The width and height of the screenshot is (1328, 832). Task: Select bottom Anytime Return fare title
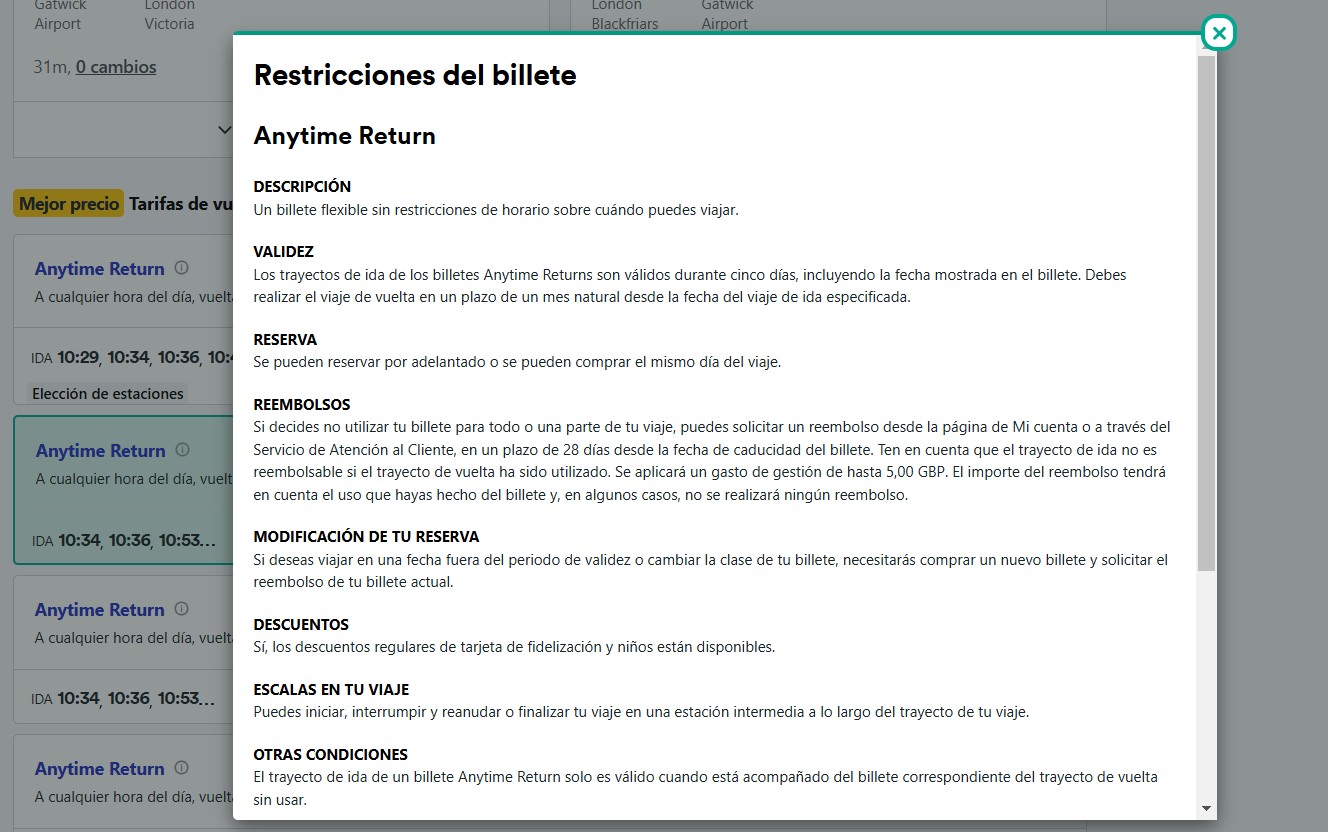(100, 769)
